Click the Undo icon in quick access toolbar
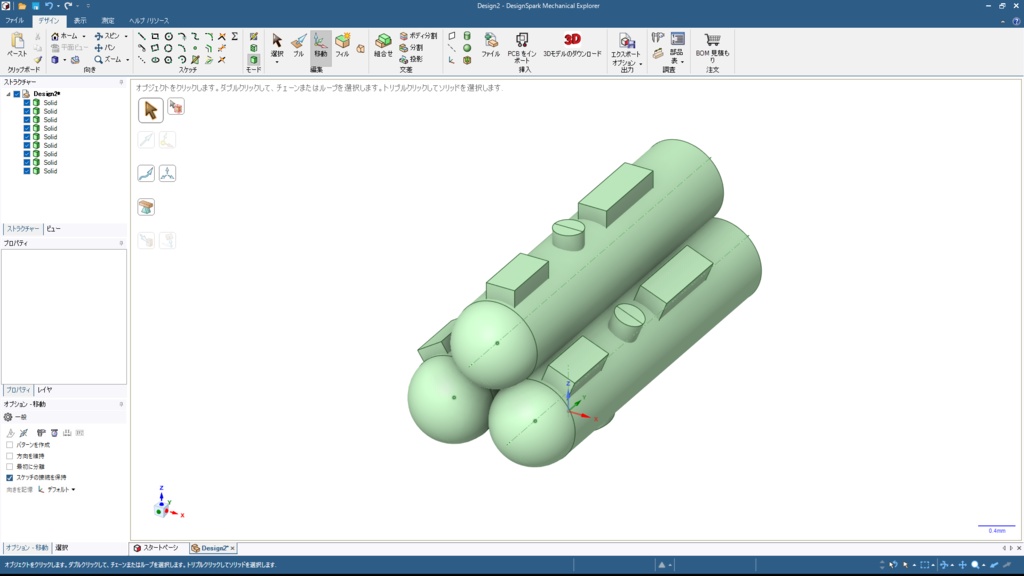Screen dimensions: 1024x576 (x=48, y=6)
